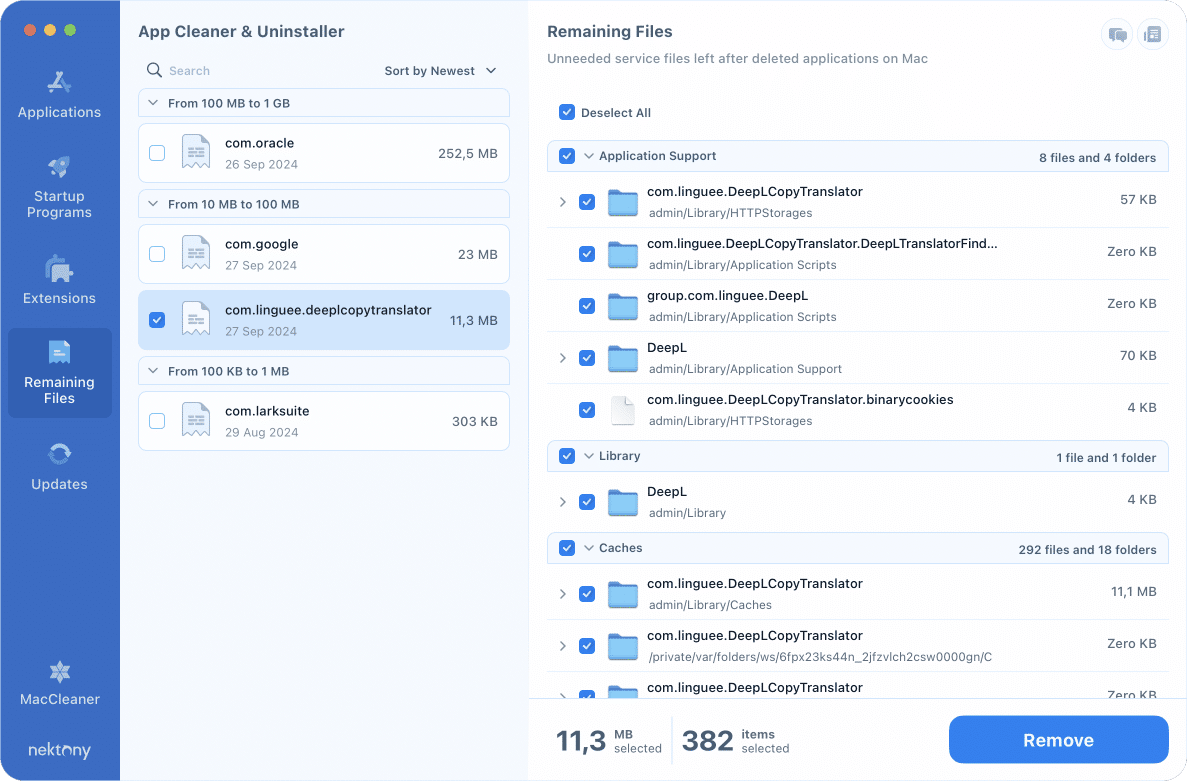Screen dimensions: 1187x781
Task: Click the 382 items selected counter
Action: (x=735, y=740)
